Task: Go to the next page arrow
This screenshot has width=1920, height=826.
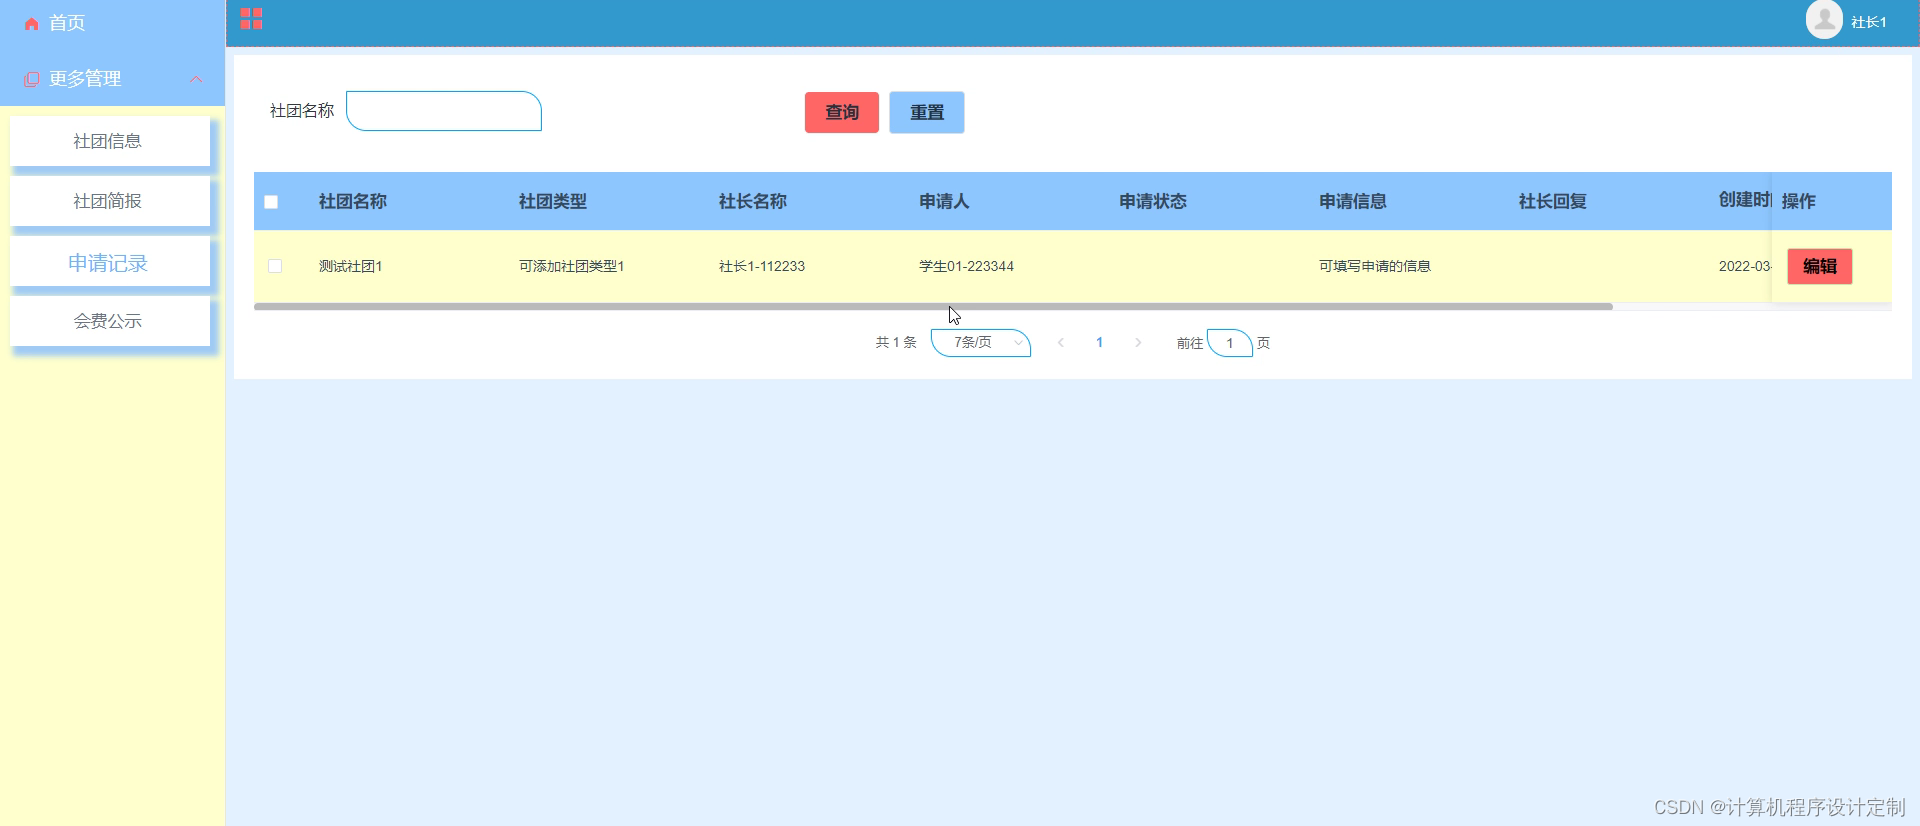Action: click(x=1138, y=343)
